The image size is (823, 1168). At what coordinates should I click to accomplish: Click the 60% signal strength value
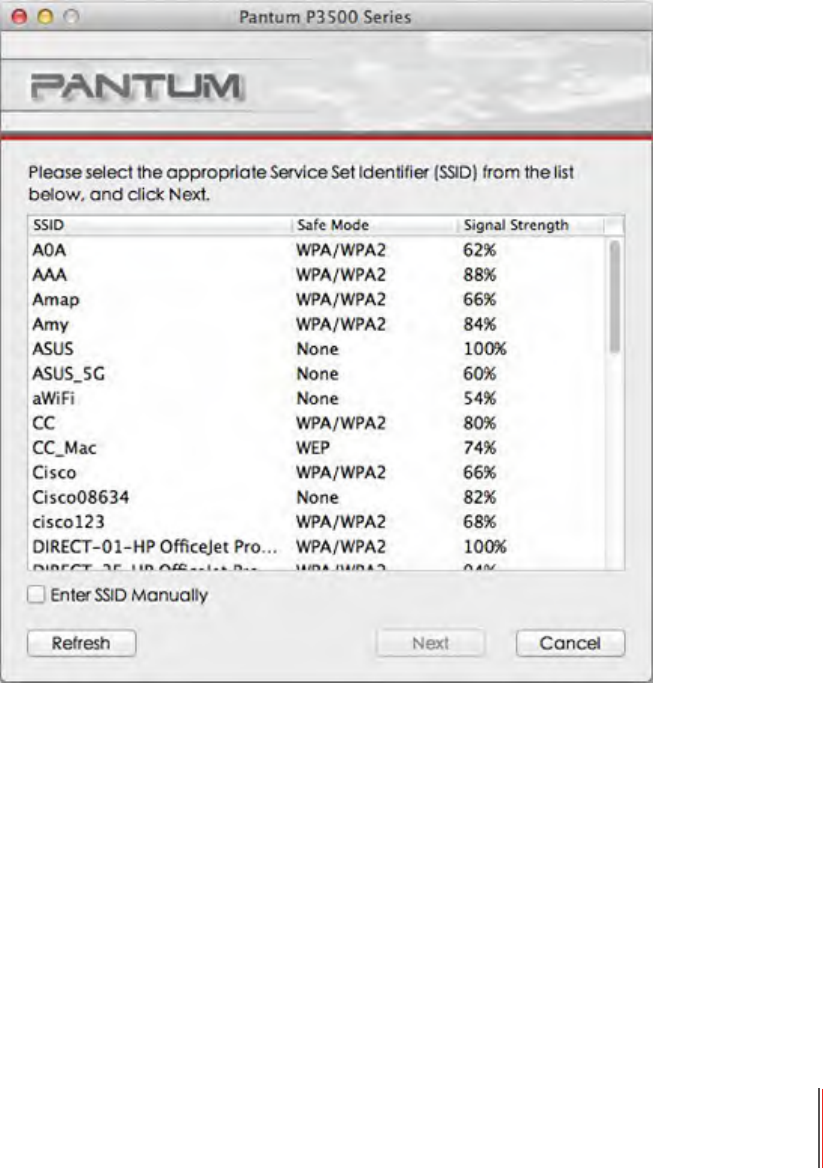[x=480, y=373]
